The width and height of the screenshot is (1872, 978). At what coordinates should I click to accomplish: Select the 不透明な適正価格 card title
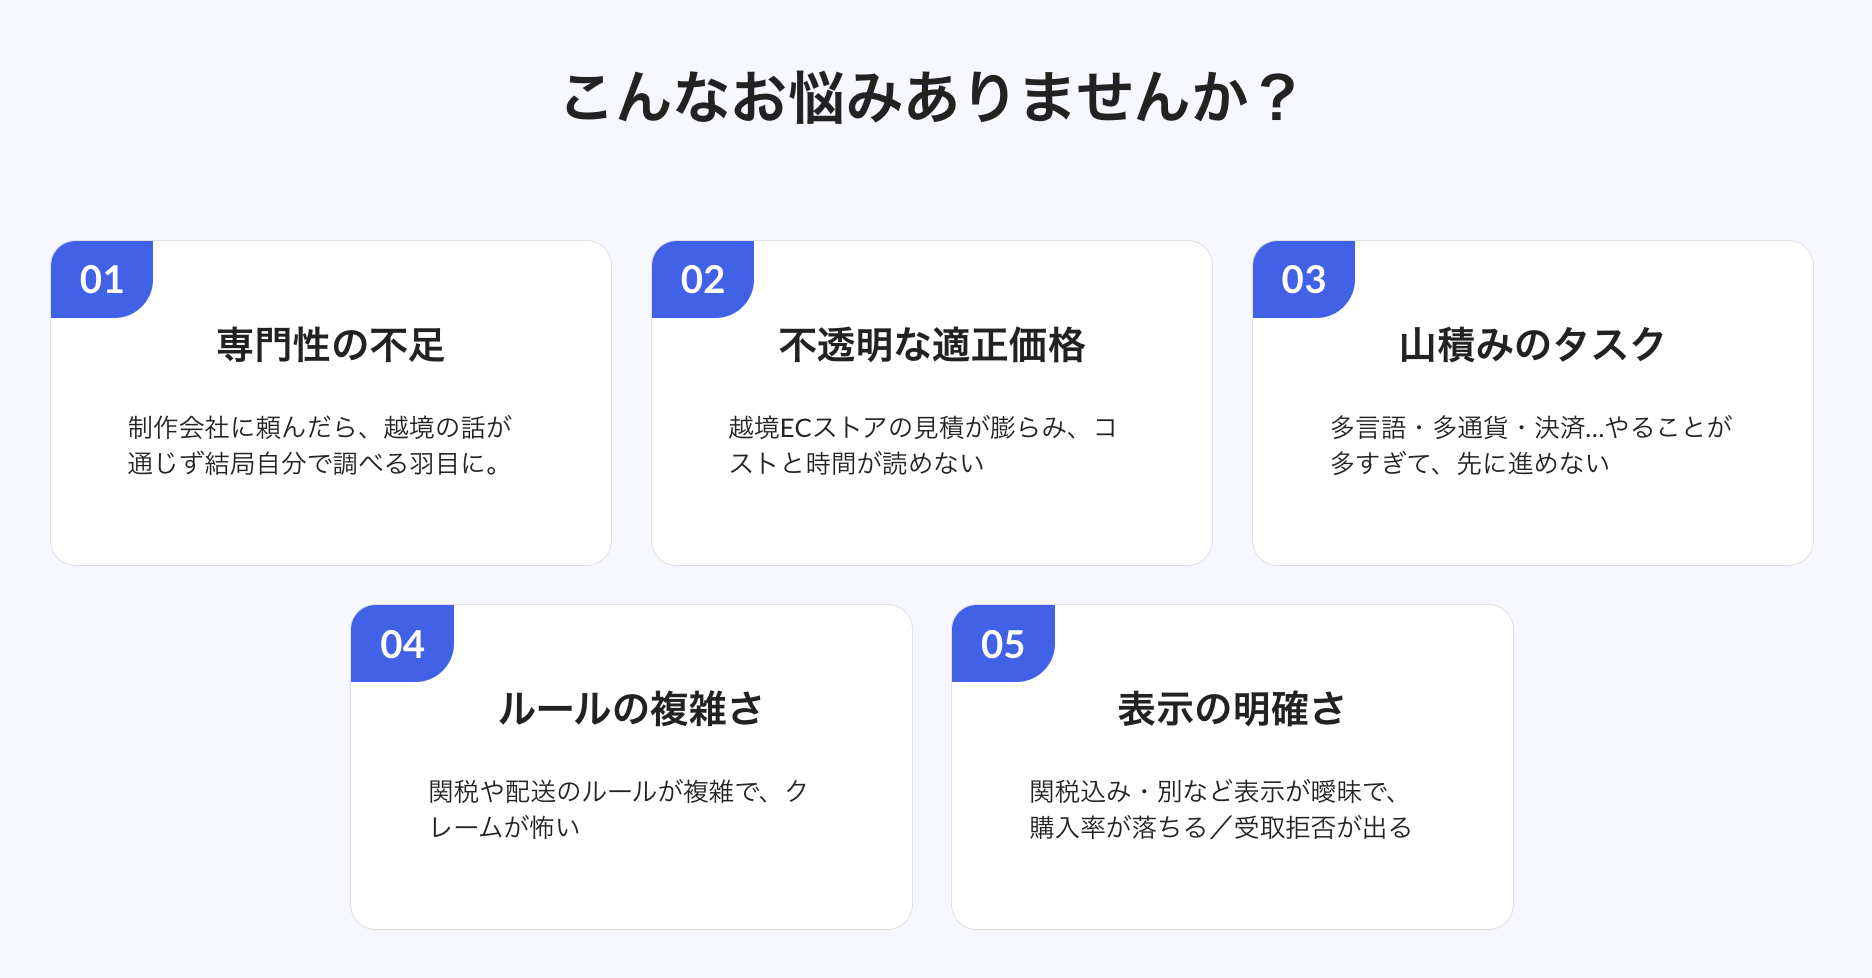[x=932, y=345]
